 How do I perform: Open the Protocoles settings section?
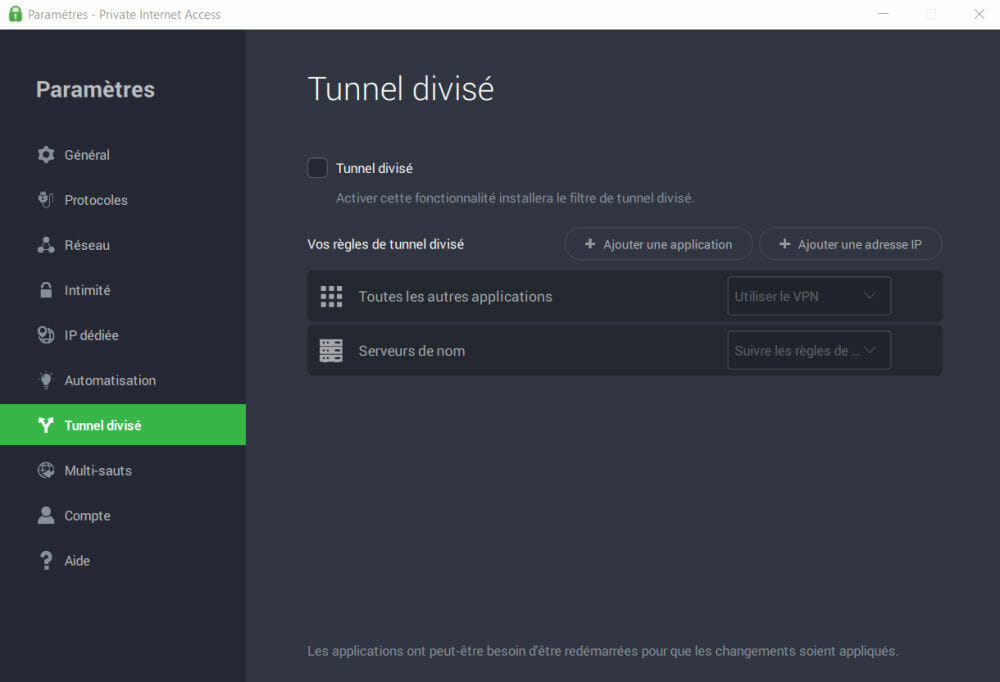pyautogui.click(x=122, y=200)
